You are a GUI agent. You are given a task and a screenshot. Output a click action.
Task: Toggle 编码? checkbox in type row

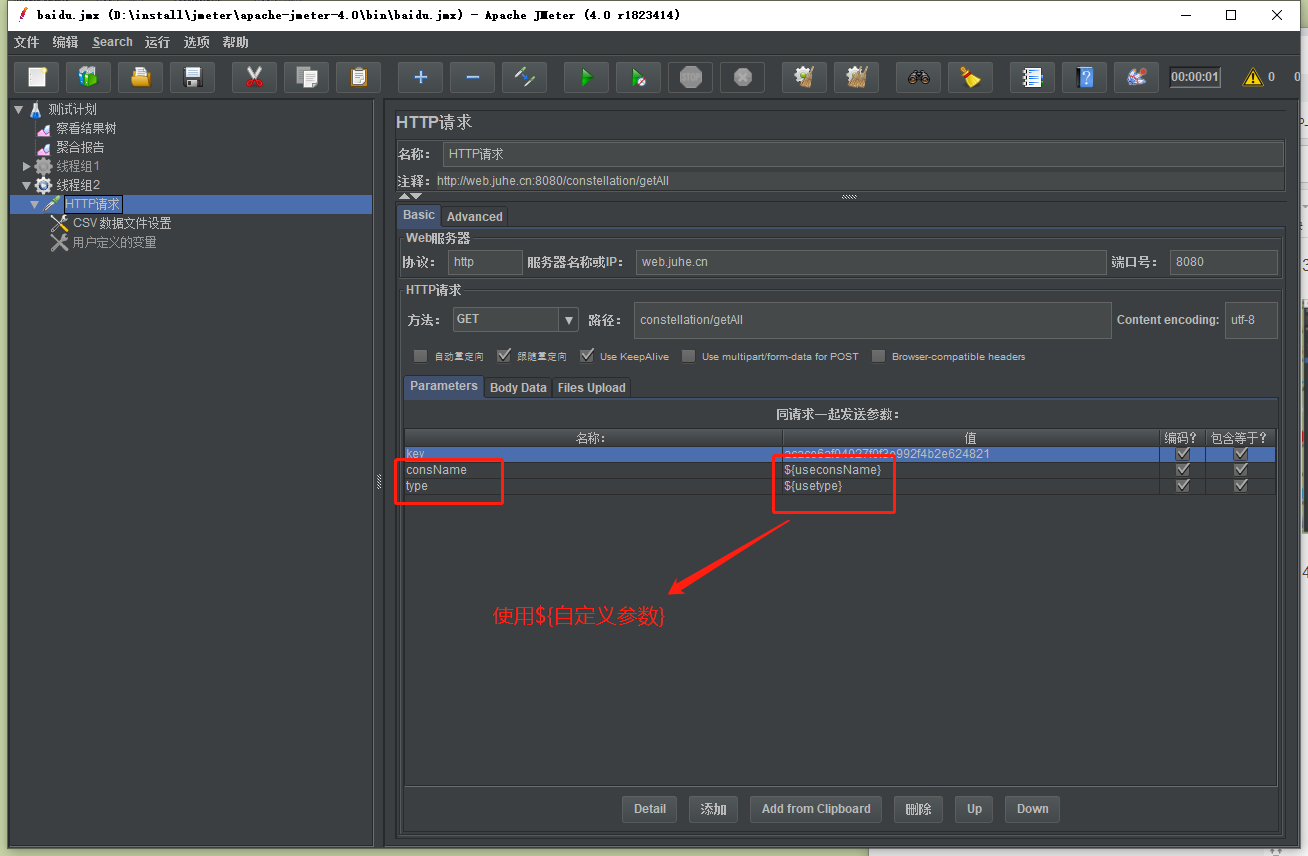pyautogui.click(x=1183, y=486)
